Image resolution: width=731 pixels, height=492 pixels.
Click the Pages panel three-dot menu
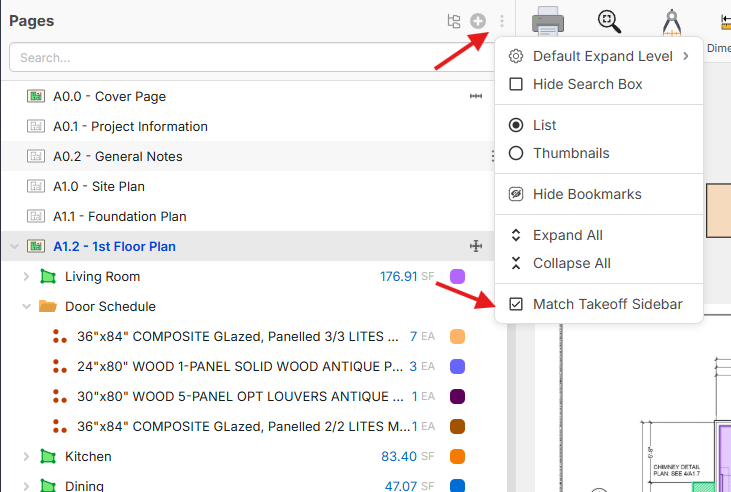pyautogui.click(x=502, y=21)
